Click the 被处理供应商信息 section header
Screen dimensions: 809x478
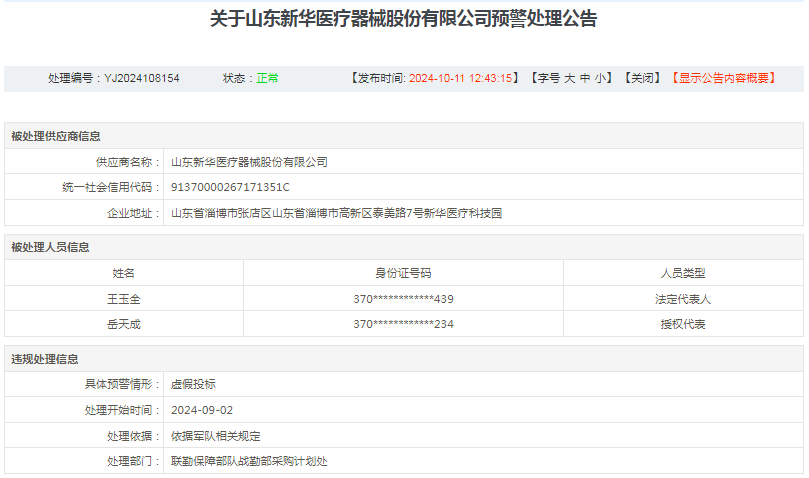click(x=56, y=136)
